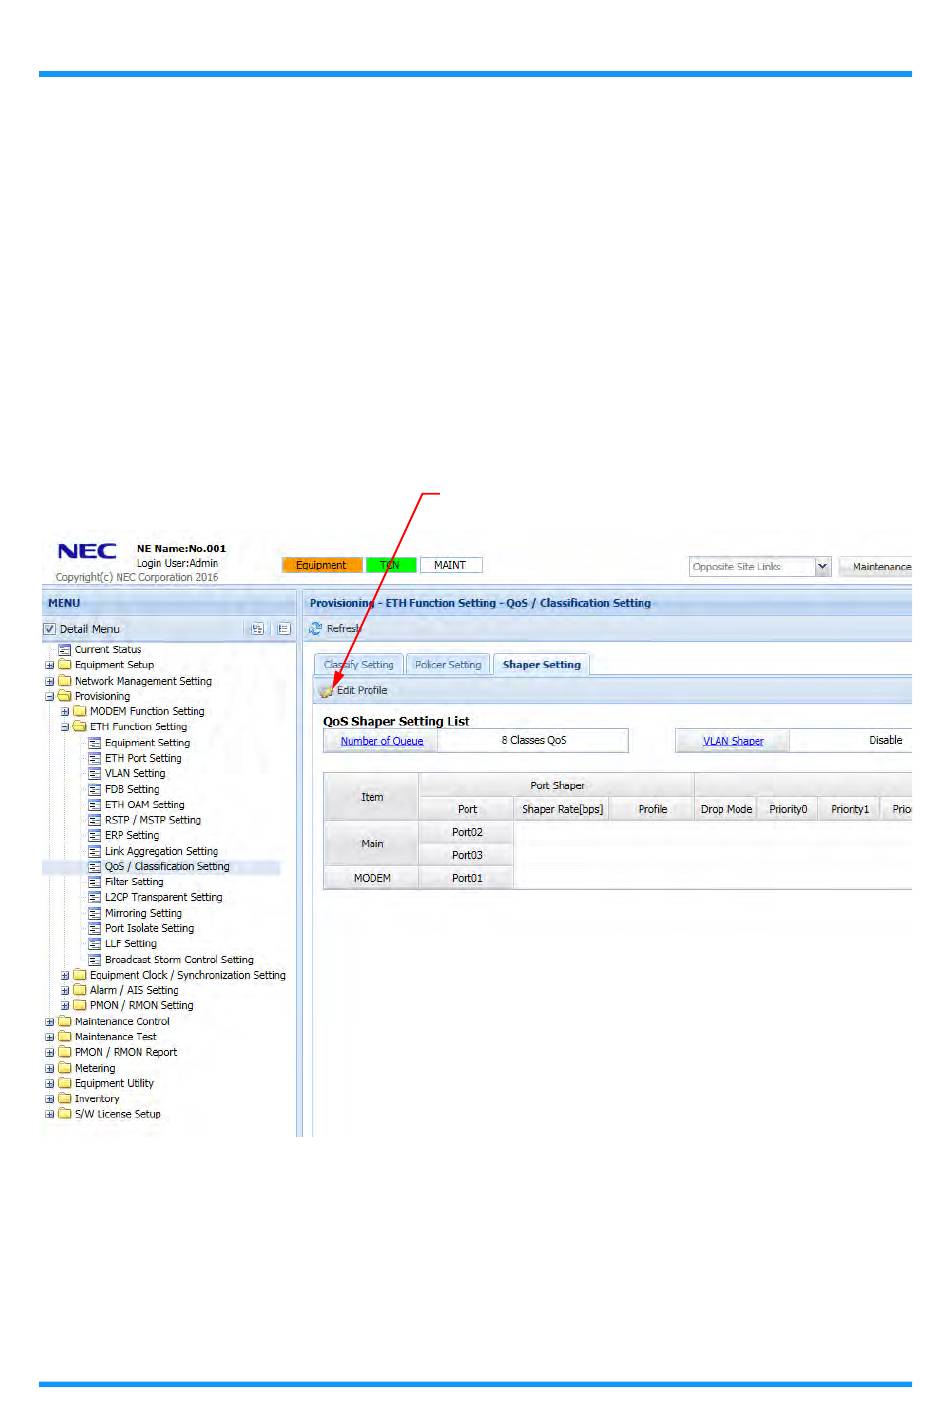The width and height of the screenshot is (950, 1420).
Task: Expand the Network Management Setting node
Action: point(50,681)
